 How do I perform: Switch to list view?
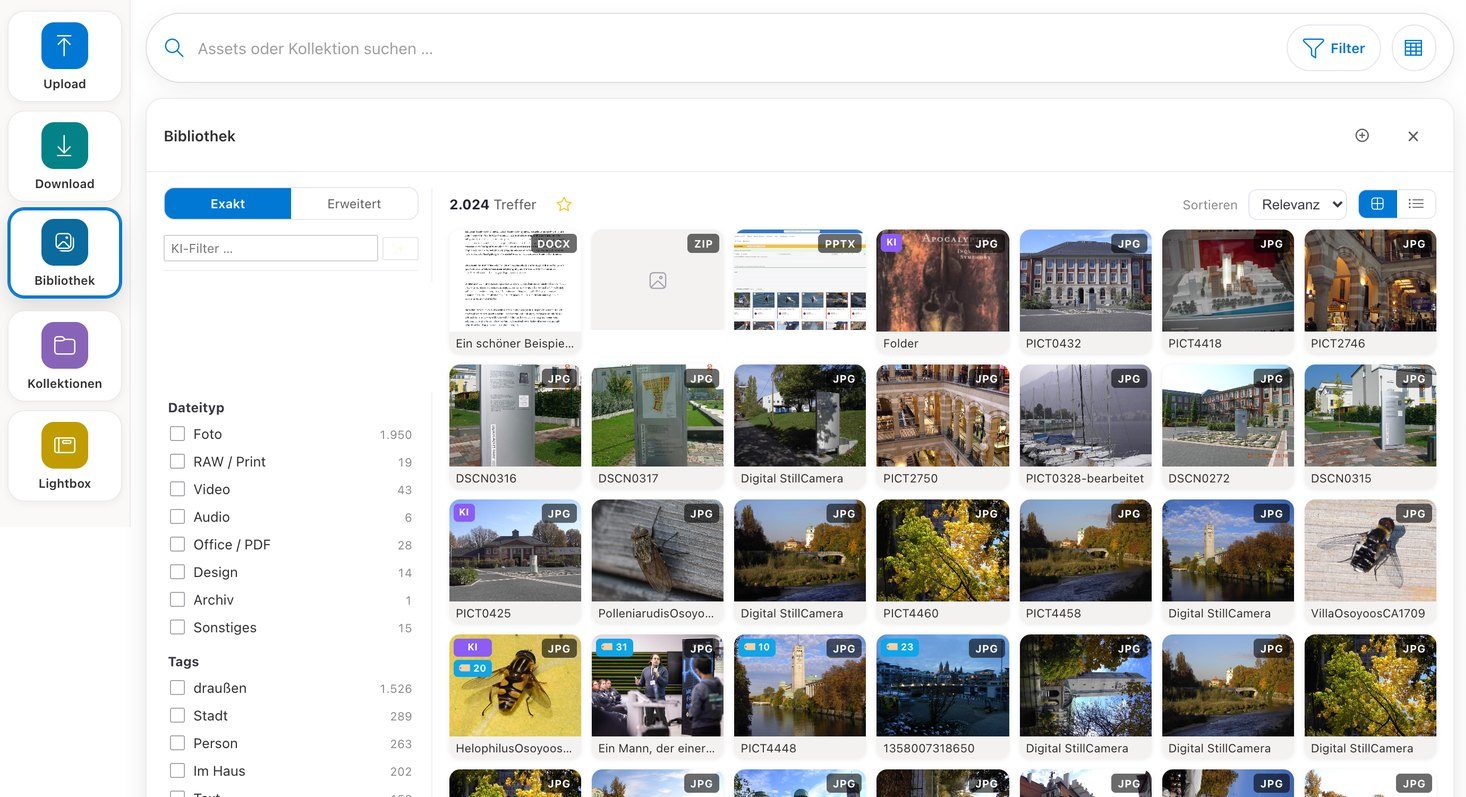point(1416,204)
